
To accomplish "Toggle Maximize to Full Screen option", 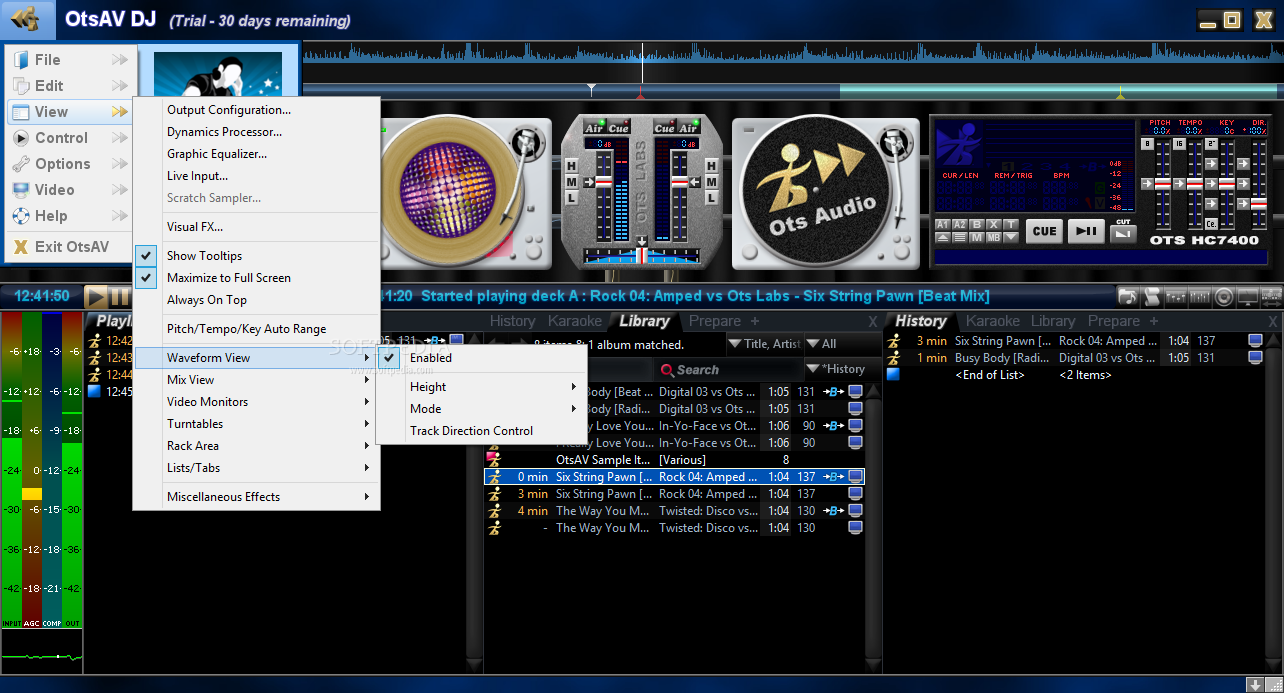I will (x=228, y=278).
